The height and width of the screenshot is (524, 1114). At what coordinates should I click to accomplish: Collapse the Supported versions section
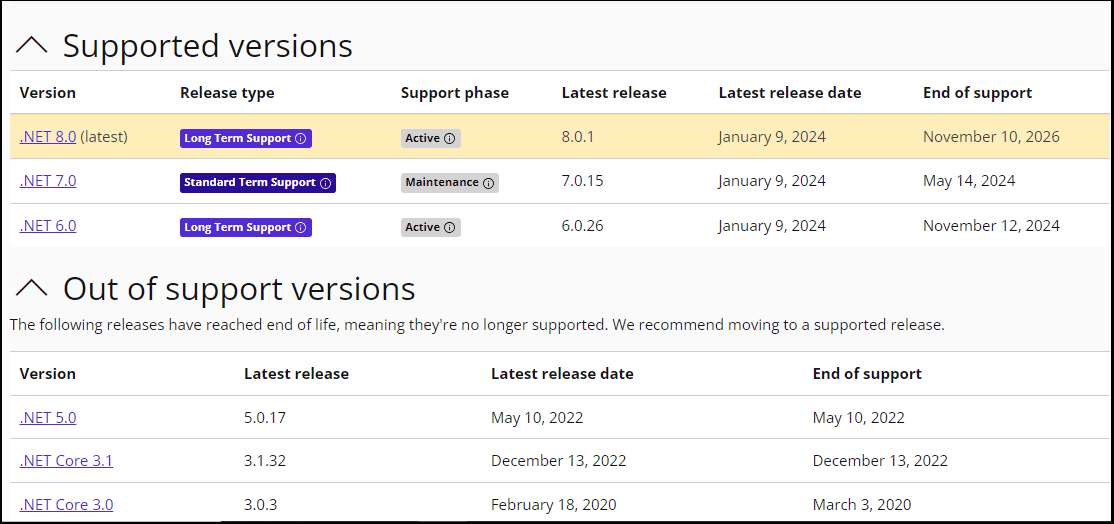[32, 46]
